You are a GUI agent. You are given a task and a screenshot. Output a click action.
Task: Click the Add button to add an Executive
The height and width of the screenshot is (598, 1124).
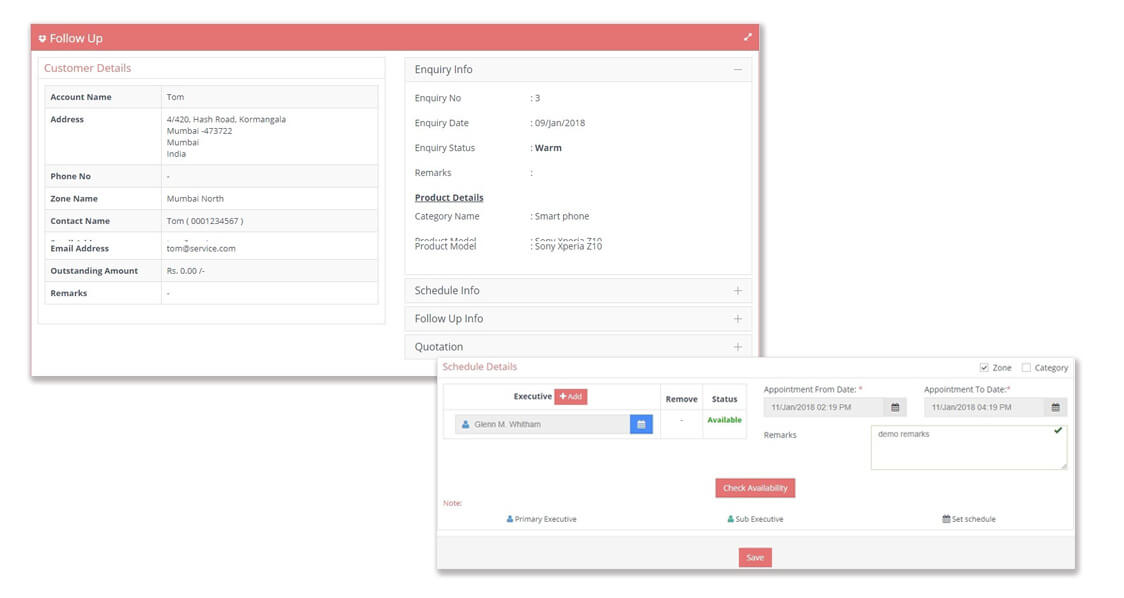[571, 397]
